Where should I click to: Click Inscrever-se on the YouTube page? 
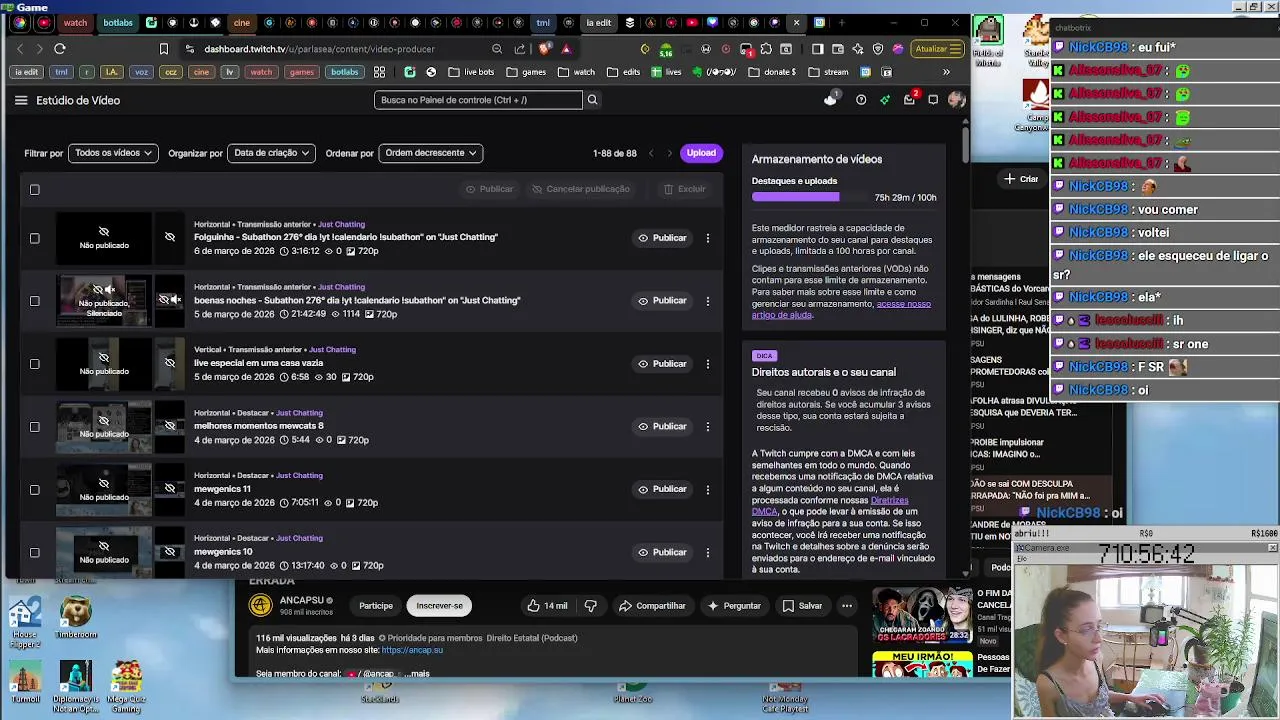(x=440, y=606)
